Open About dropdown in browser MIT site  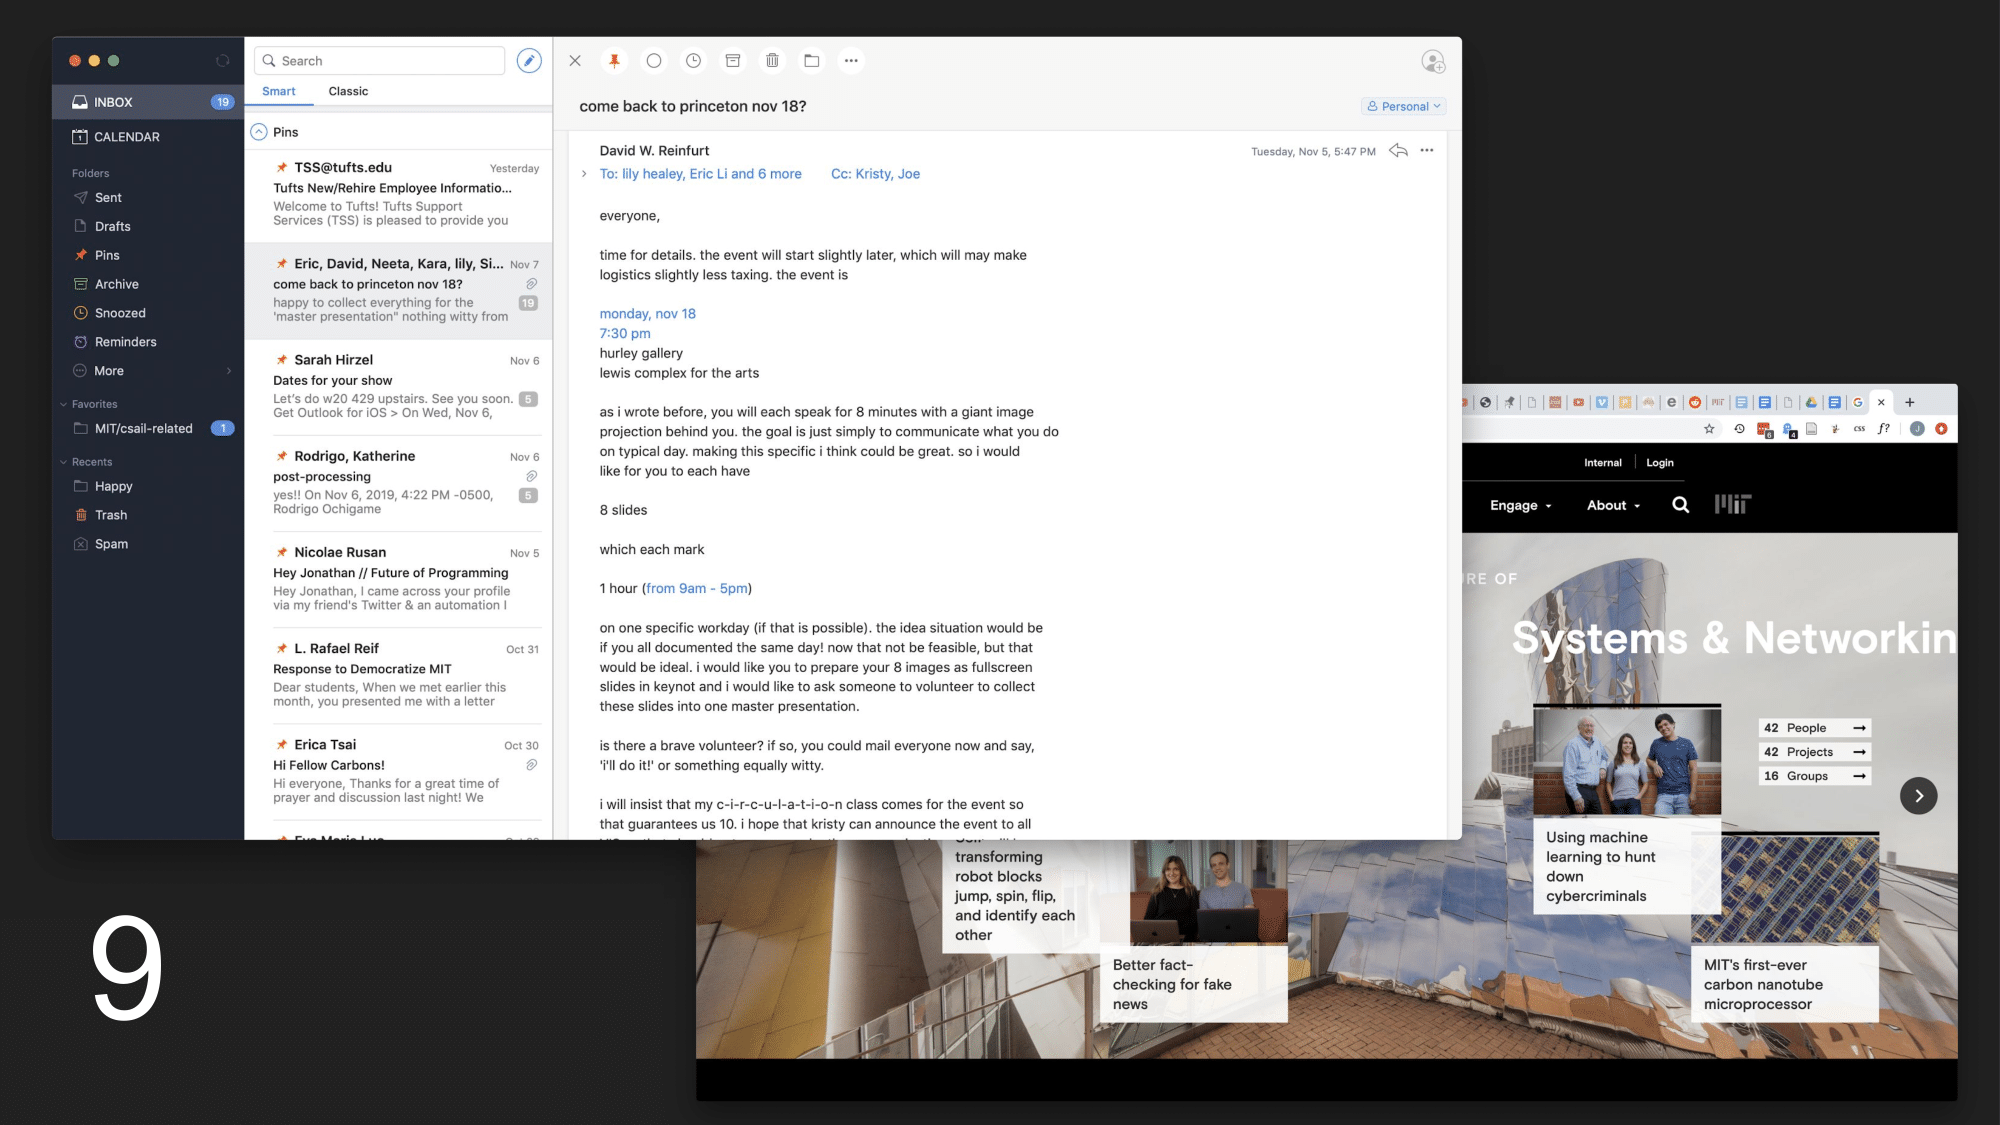1613,506
